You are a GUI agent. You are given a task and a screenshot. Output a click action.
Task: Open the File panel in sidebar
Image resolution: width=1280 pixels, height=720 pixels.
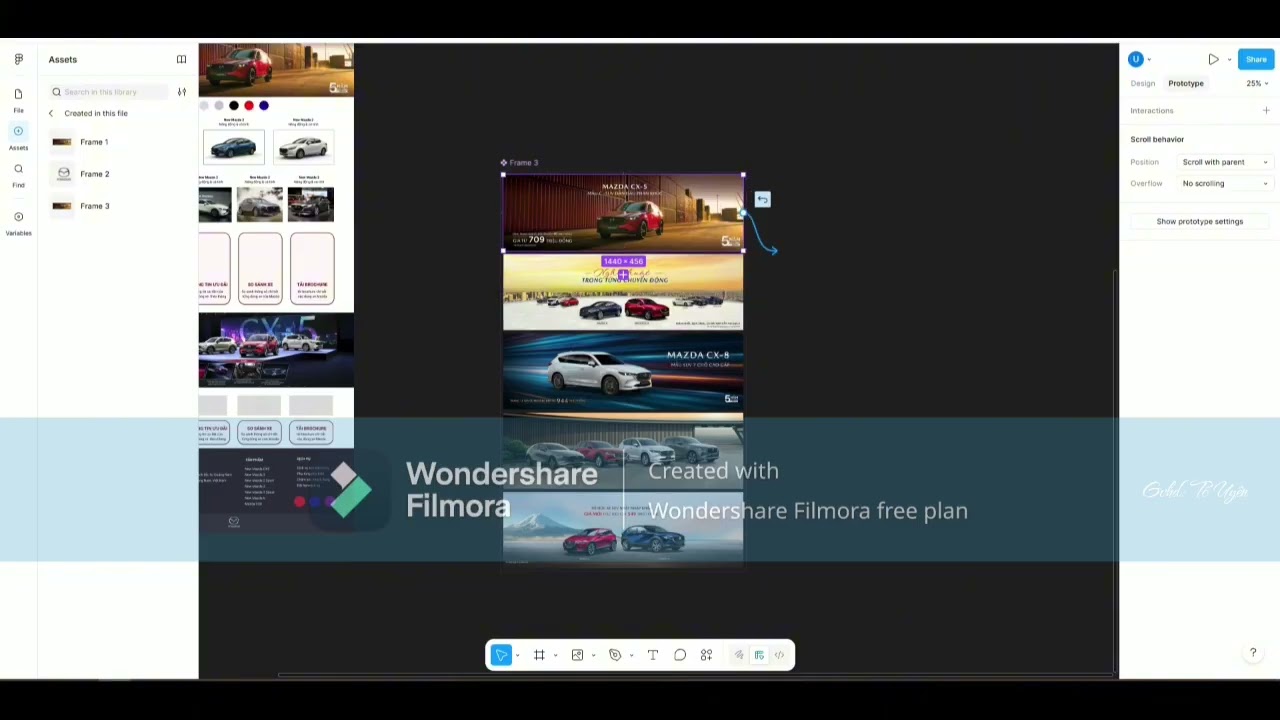click(x=18, y=100)
